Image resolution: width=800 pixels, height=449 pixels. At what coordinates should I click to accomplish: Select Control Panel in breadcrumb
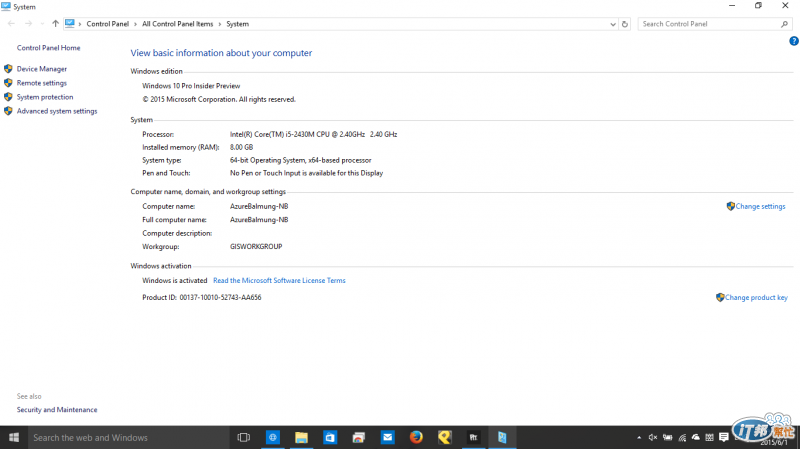pyautogui.click(x=108, y=24)
